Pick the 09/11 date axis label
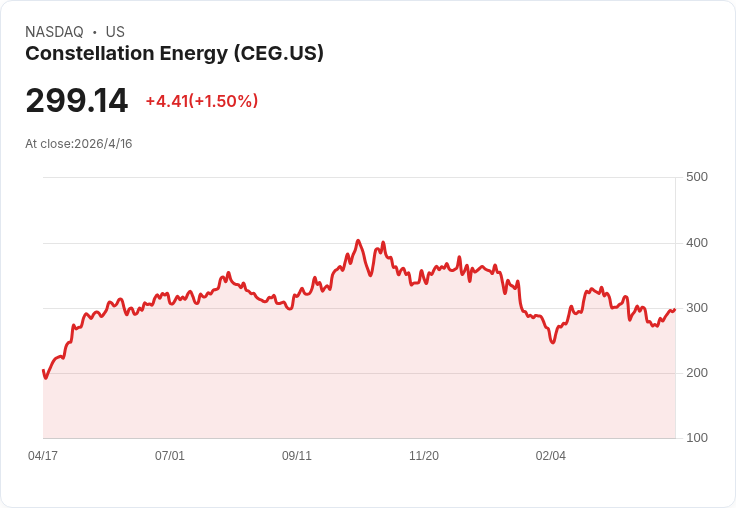 coord(297,456)
